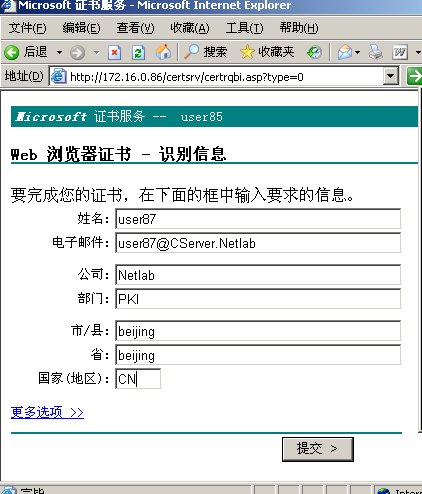Click the Web 浏览器证书 - 识别信息 heading
The width and height of the screenshot is (422, 494).
click(x=118, y=154)
